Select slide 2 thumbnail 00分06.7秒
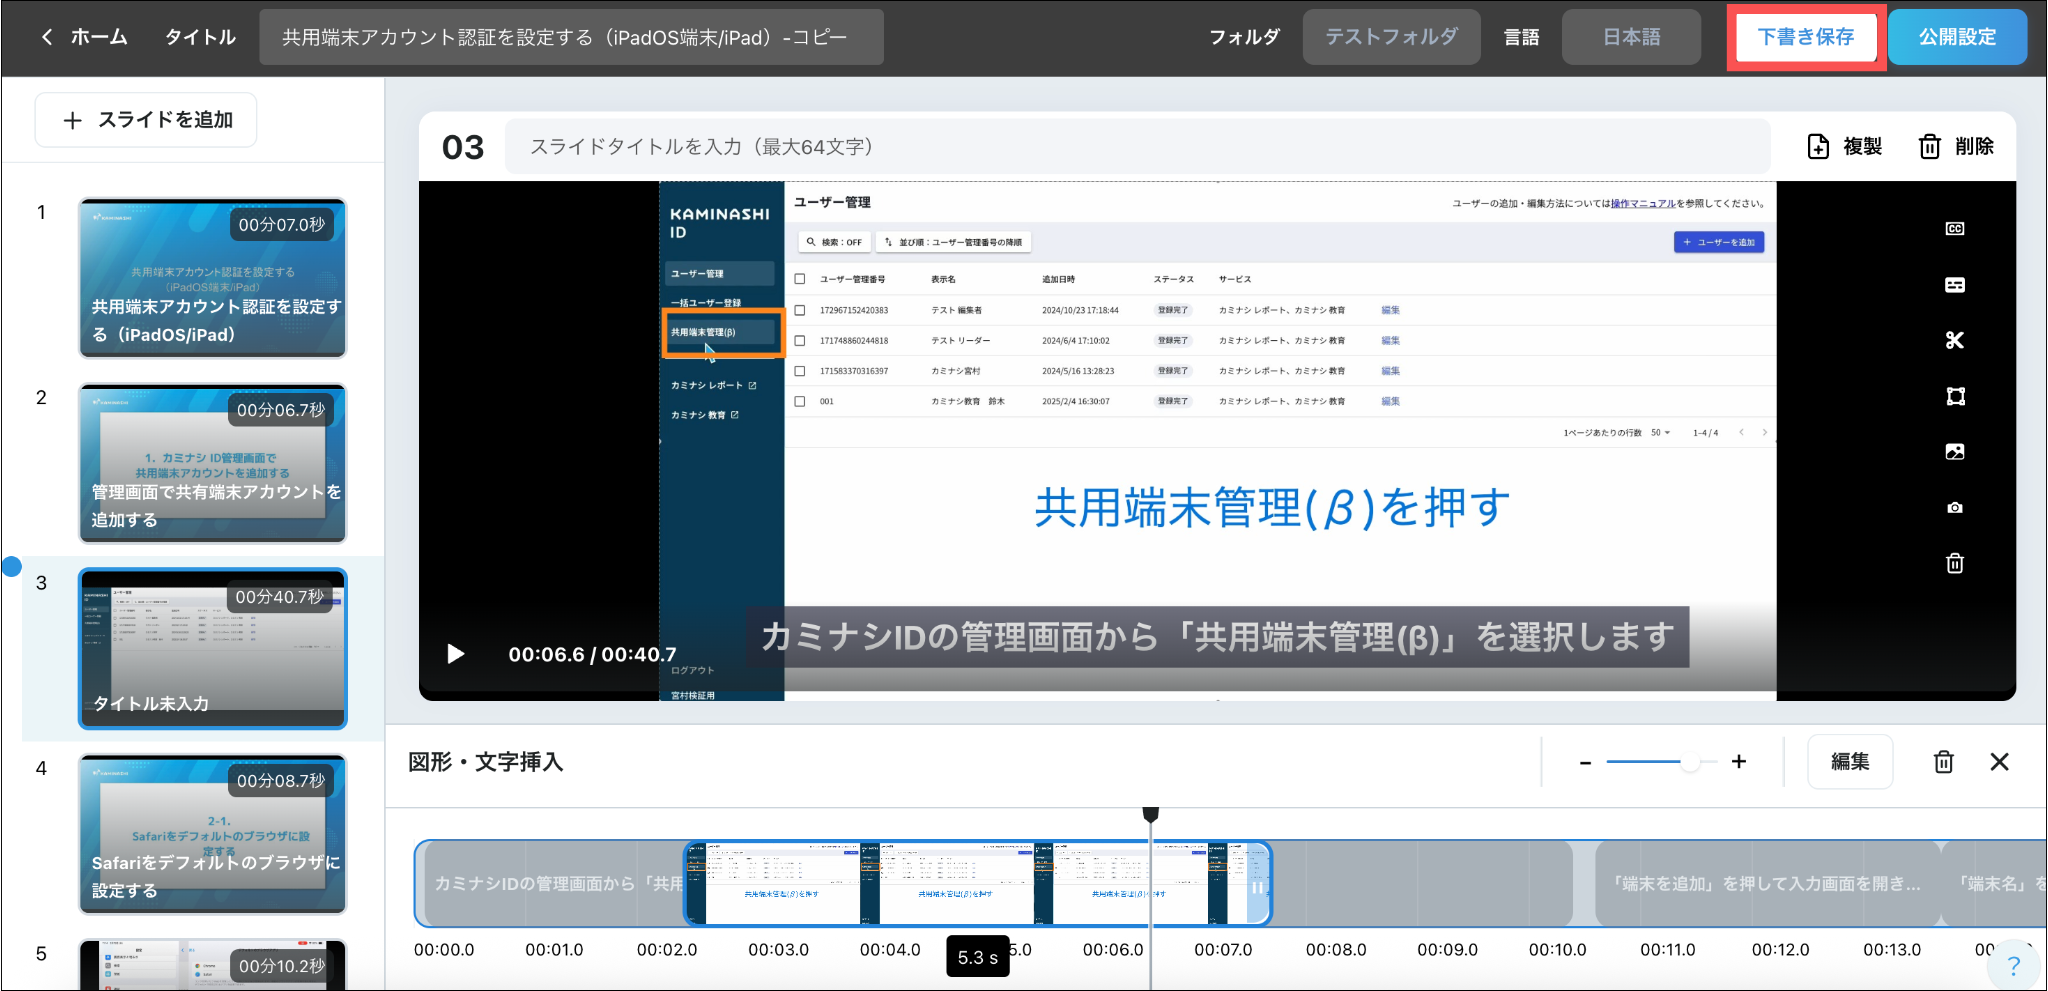The height and width of the screenshot is (991, 2048). coord(213,463)
